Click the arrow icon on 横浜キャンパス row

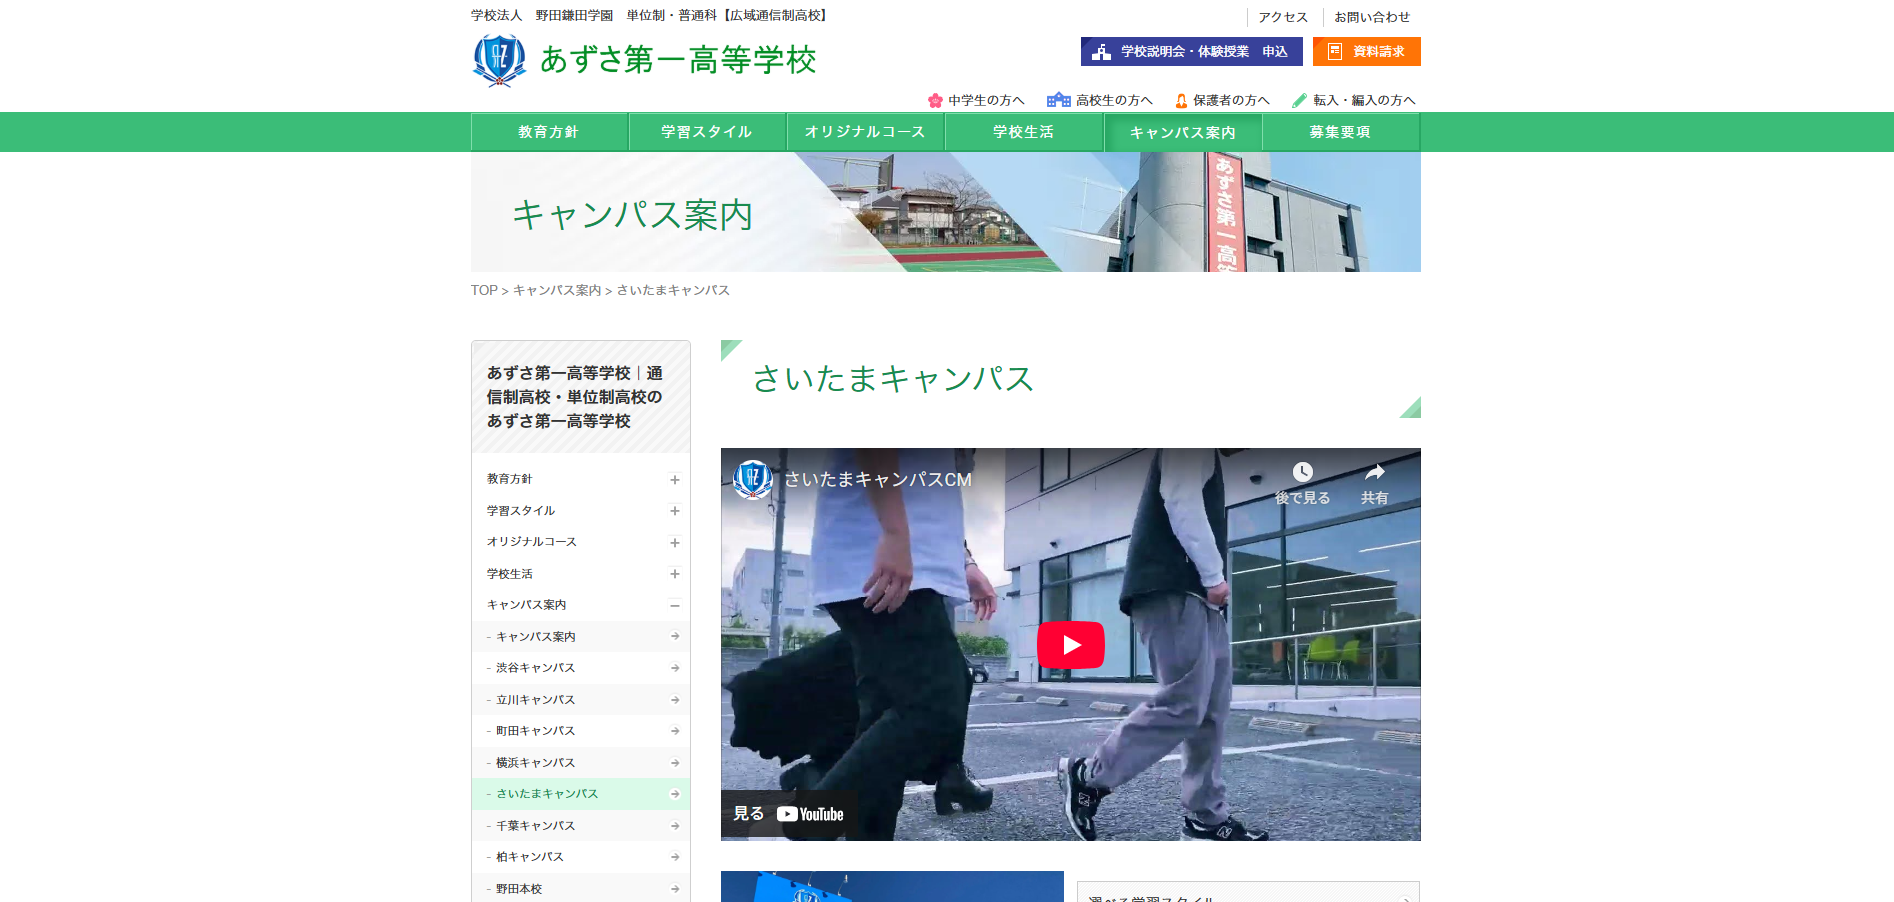[675, 763]
